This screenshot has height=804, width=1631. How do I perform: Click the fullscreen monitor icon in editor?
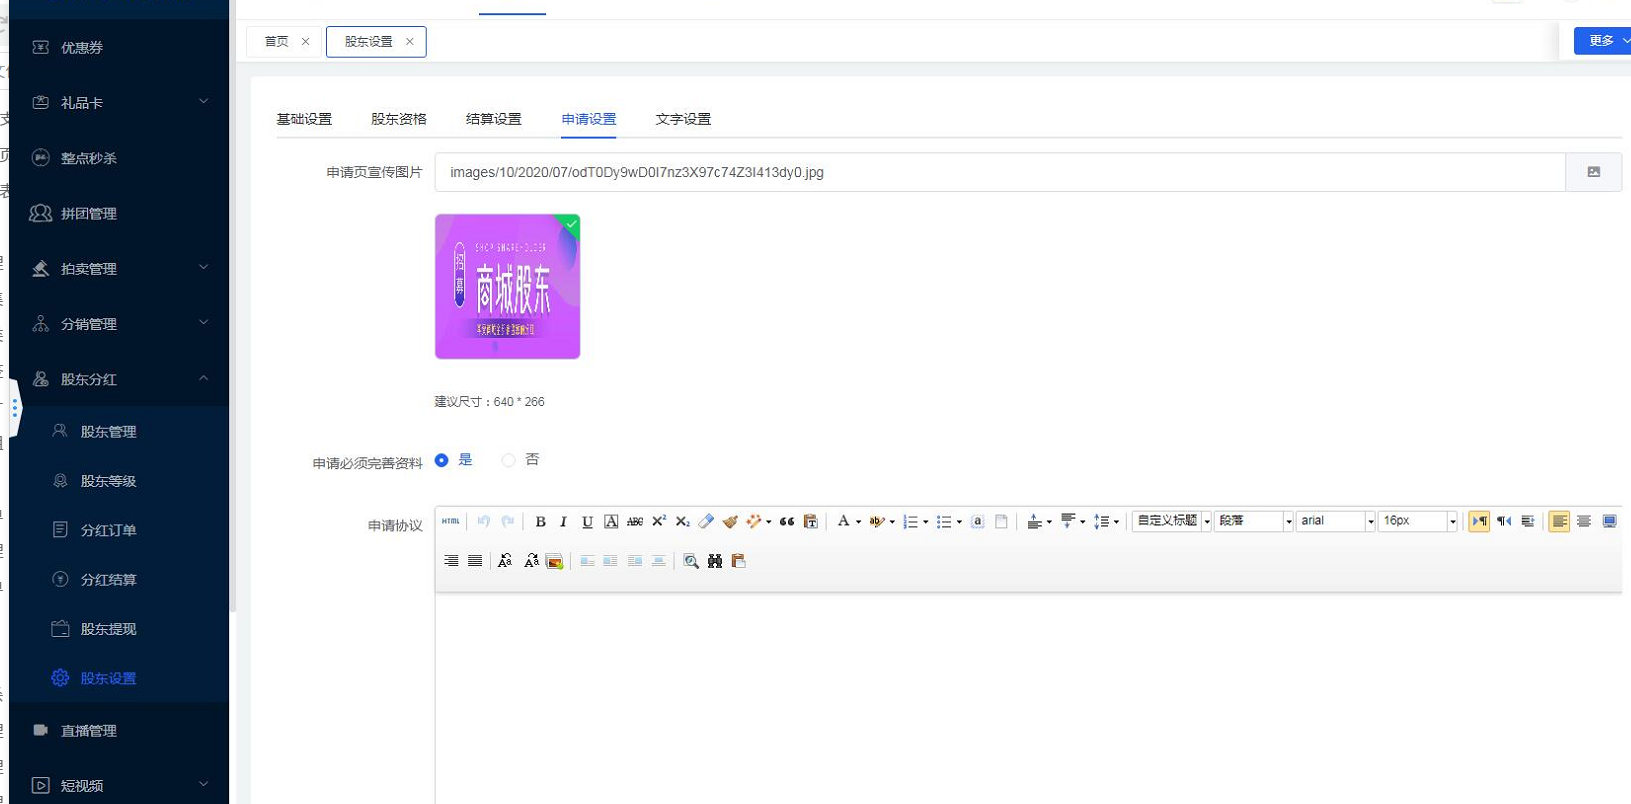[1609, 521]
